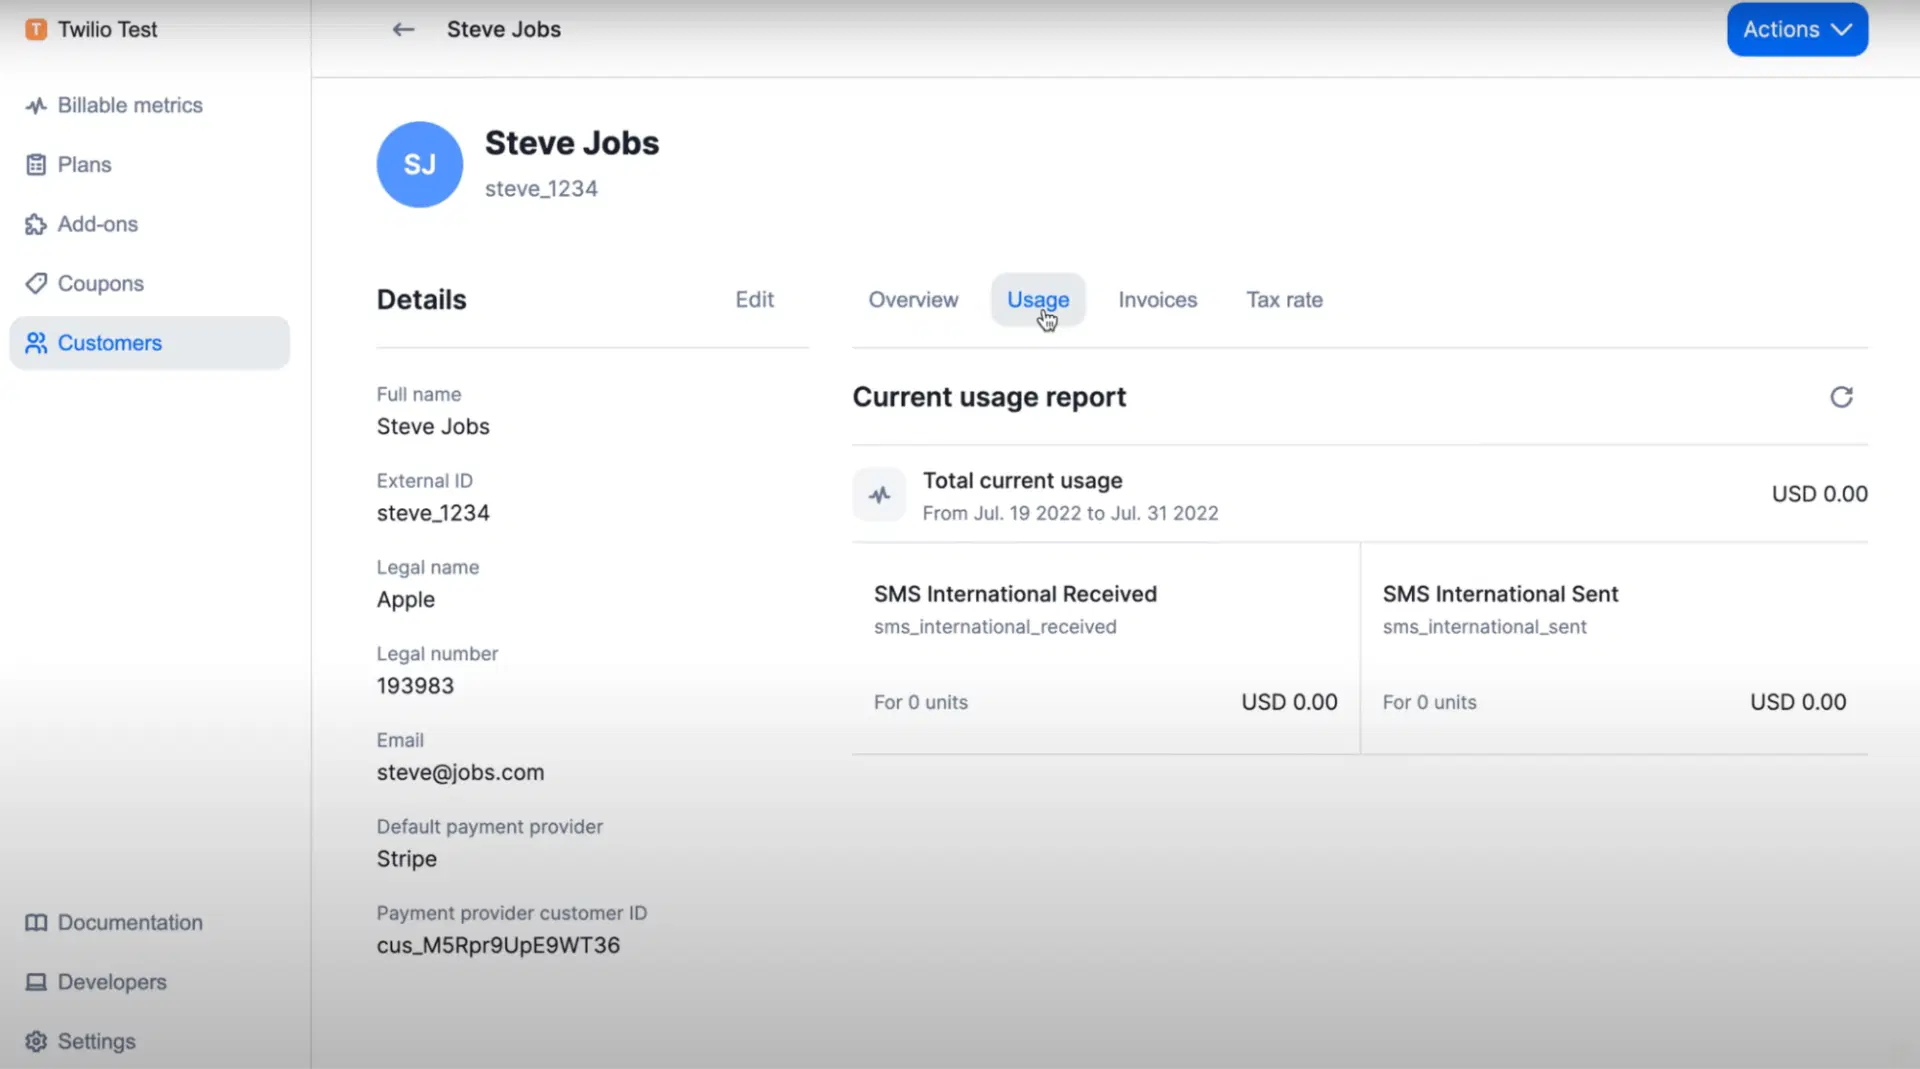Click the Billable metrics pulse icon
The height and width of the screenshot is (1069, 1920).
(x=36, y=105)
